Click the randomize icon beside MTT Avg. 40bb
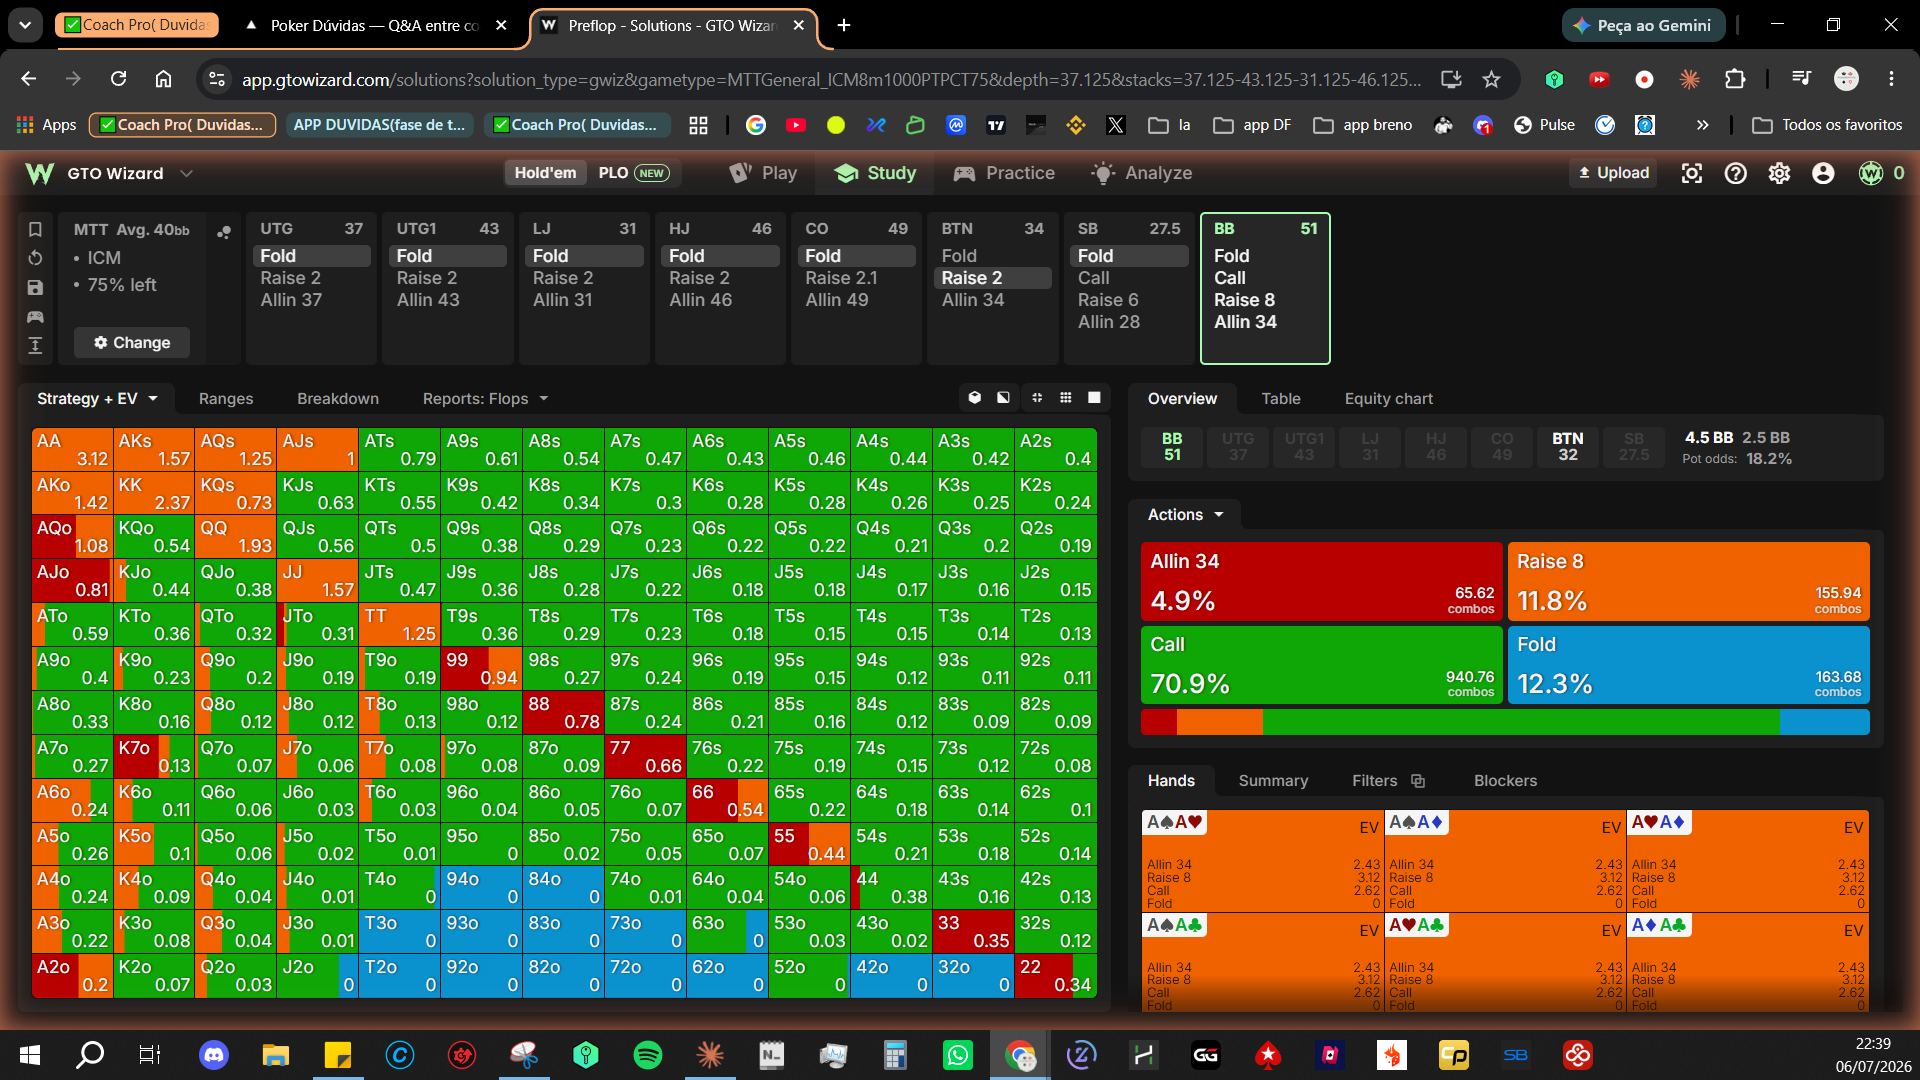 tap(224, 231)
